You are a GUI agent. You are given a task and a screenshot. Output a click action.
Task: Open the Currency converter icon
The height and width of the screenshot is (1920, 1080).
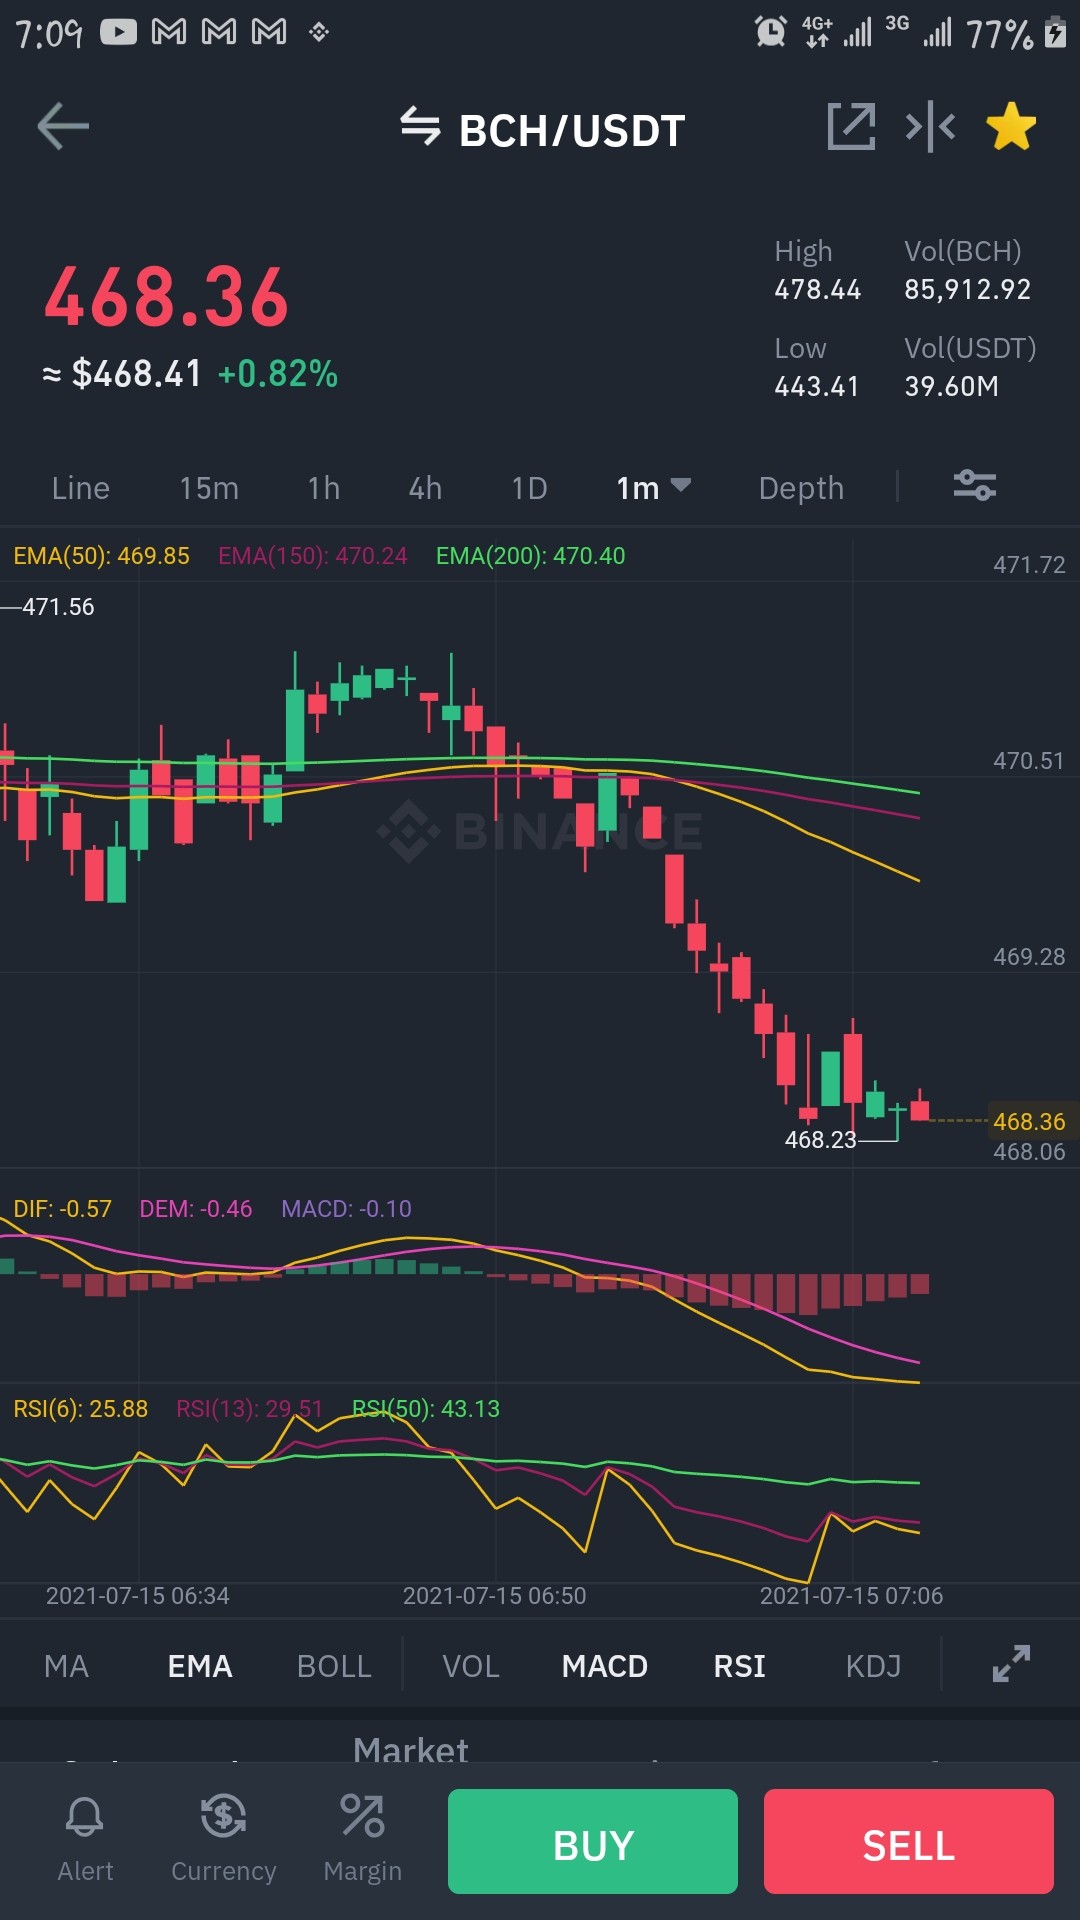click(x=223, y=1839)
